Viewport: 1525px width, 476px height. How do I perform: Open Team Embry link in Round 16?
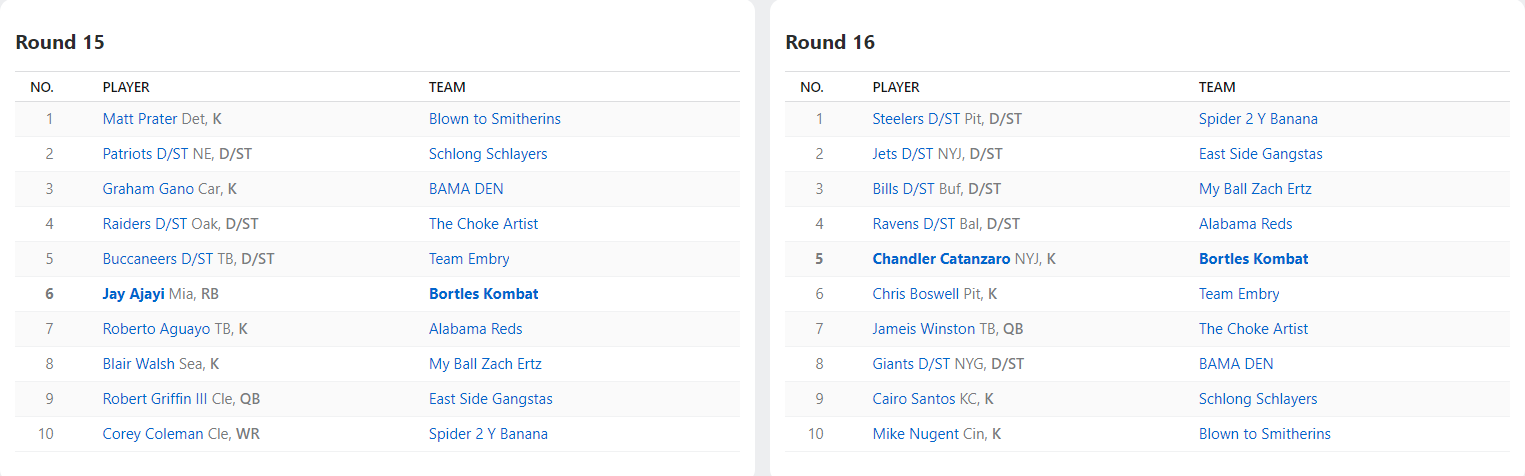(1239, 294)
